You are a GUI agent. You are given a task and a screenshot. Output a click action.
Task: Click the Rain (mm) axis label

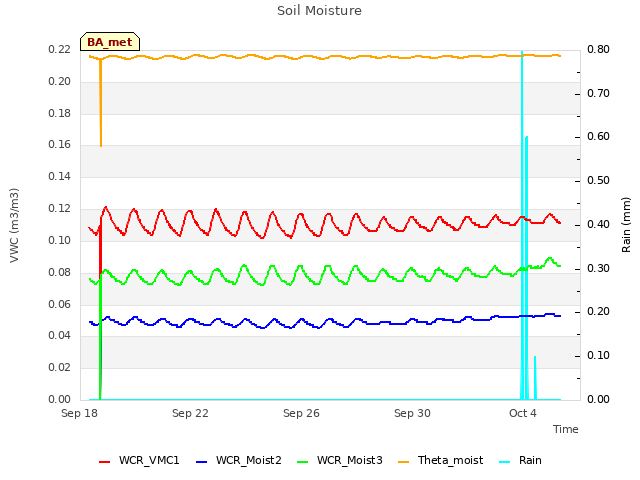pos(626,225)
